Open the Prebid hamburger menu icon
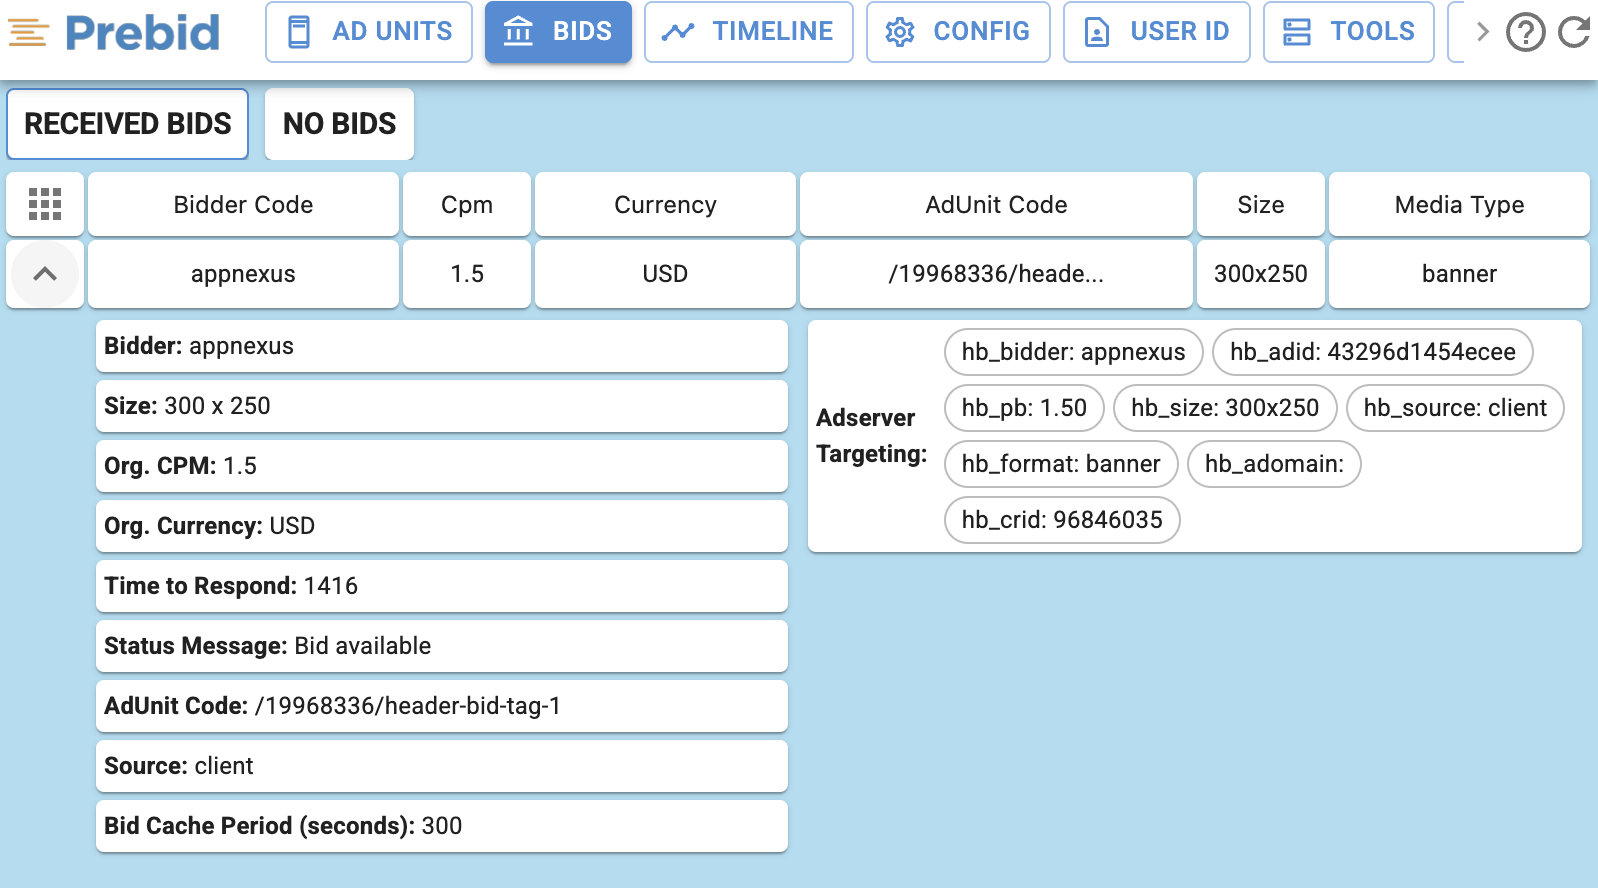 pyautogui.click(x=28, y=33)
